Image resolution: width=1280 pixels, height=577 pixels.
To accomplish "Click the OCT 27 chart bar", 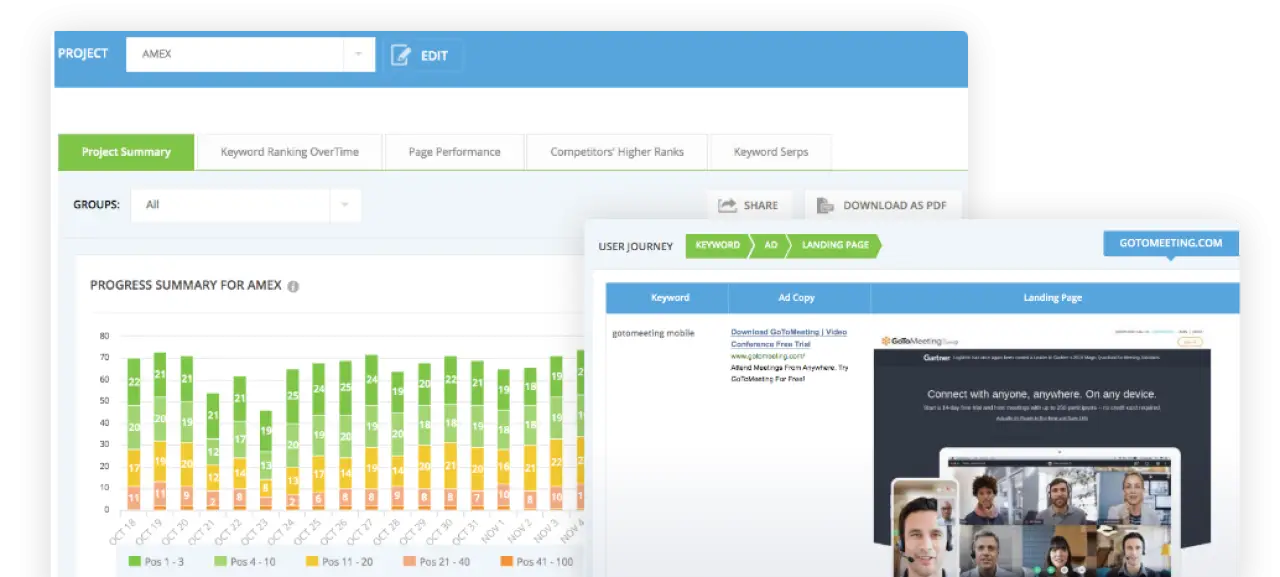I will click(x=371, y=432).
